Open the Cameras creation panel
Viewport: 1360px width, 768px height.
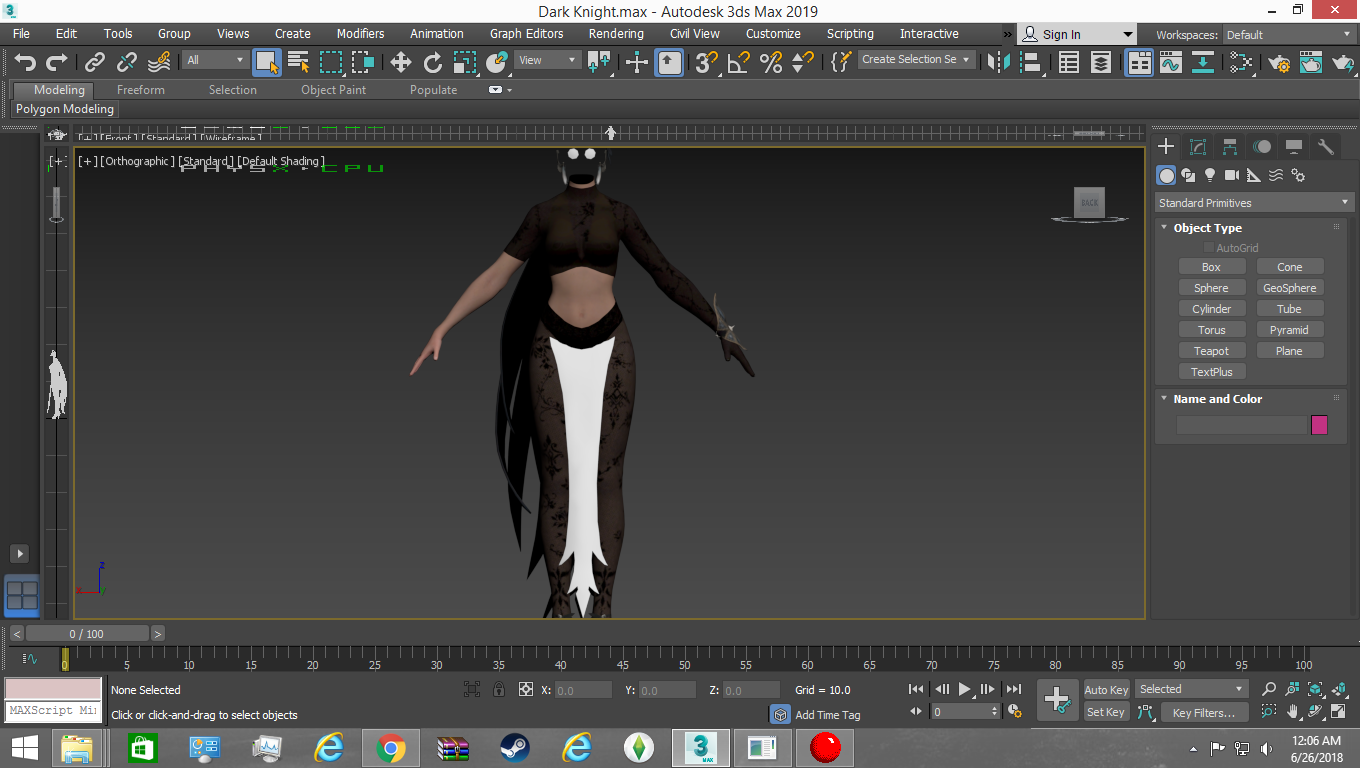point(1231,175)
